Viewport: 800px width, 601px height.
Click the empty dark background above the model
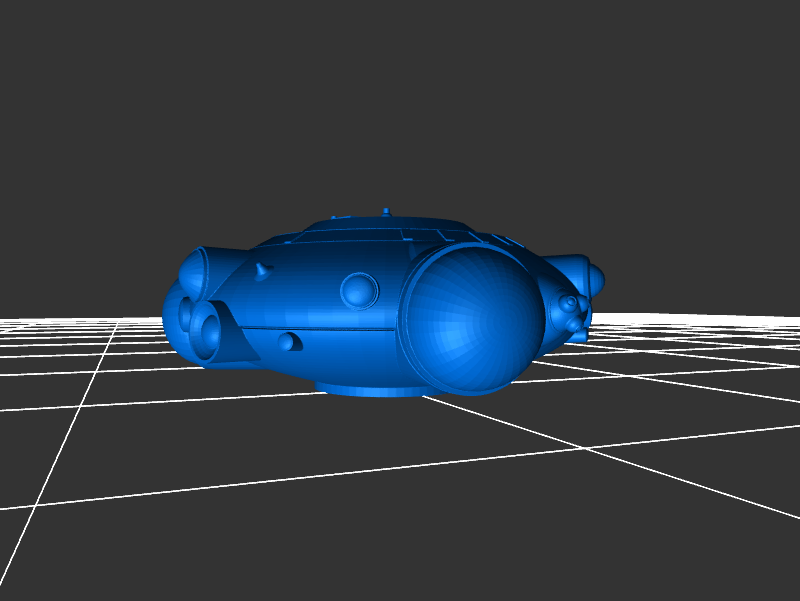[400, 100]
